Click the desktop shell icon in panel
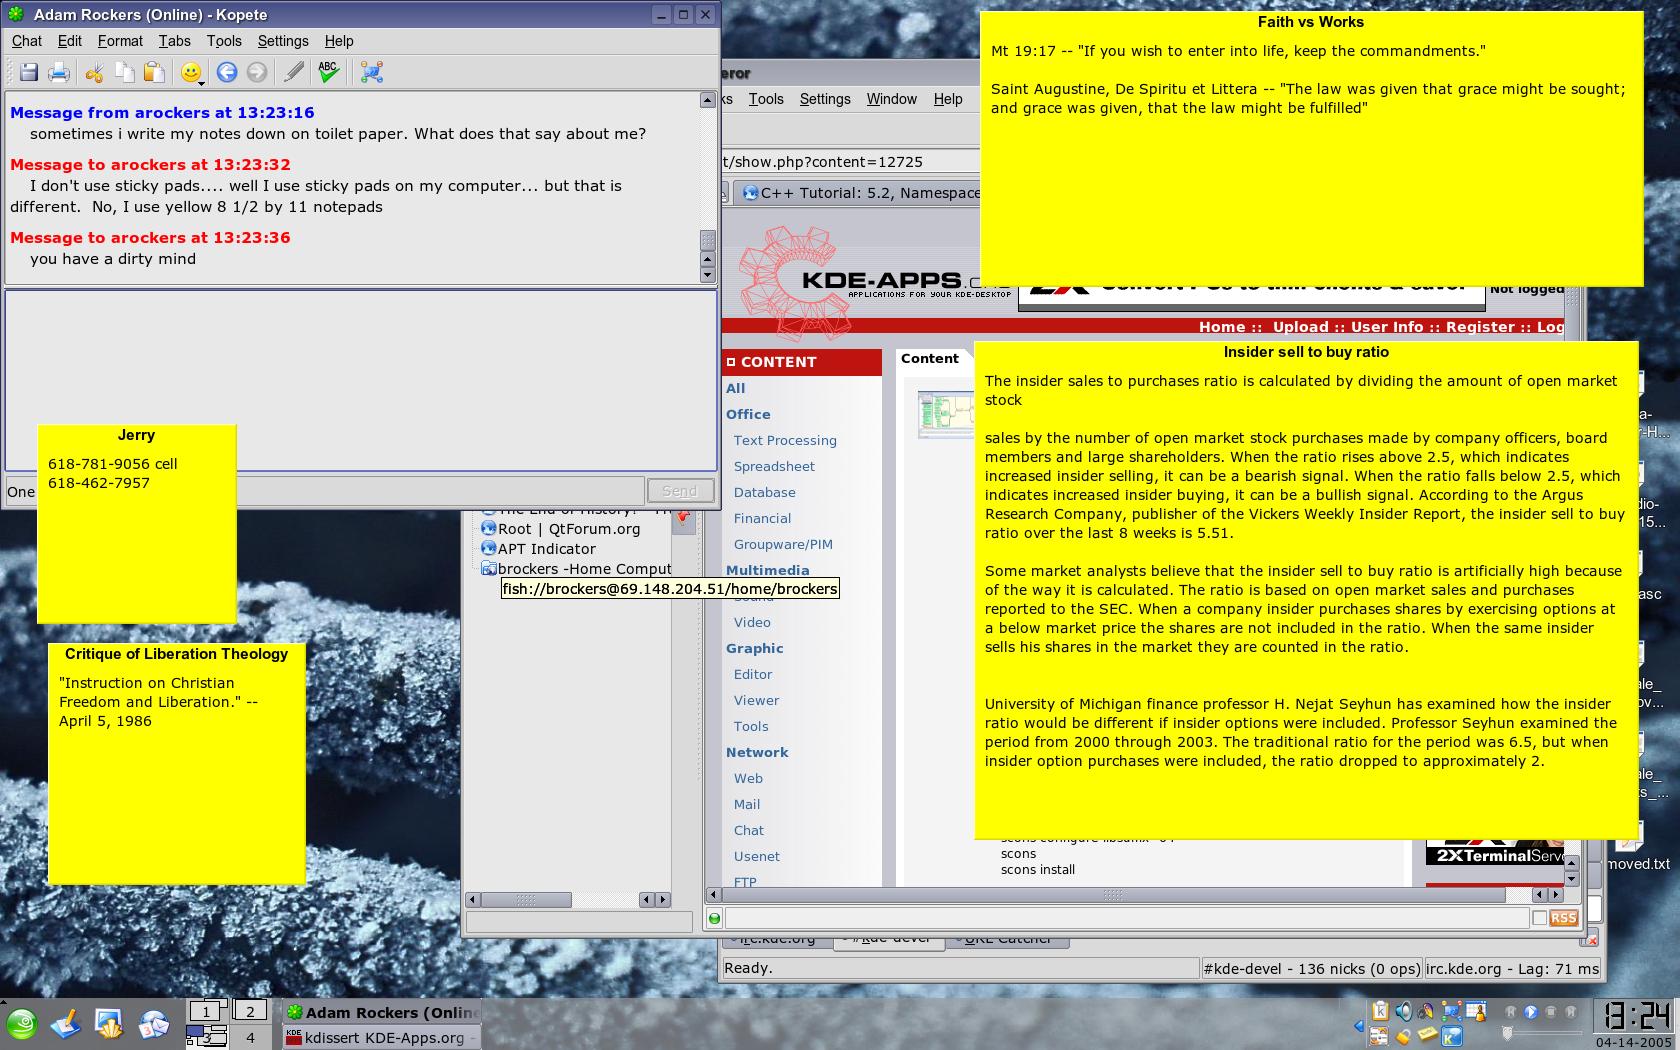 coord(109,1024)
